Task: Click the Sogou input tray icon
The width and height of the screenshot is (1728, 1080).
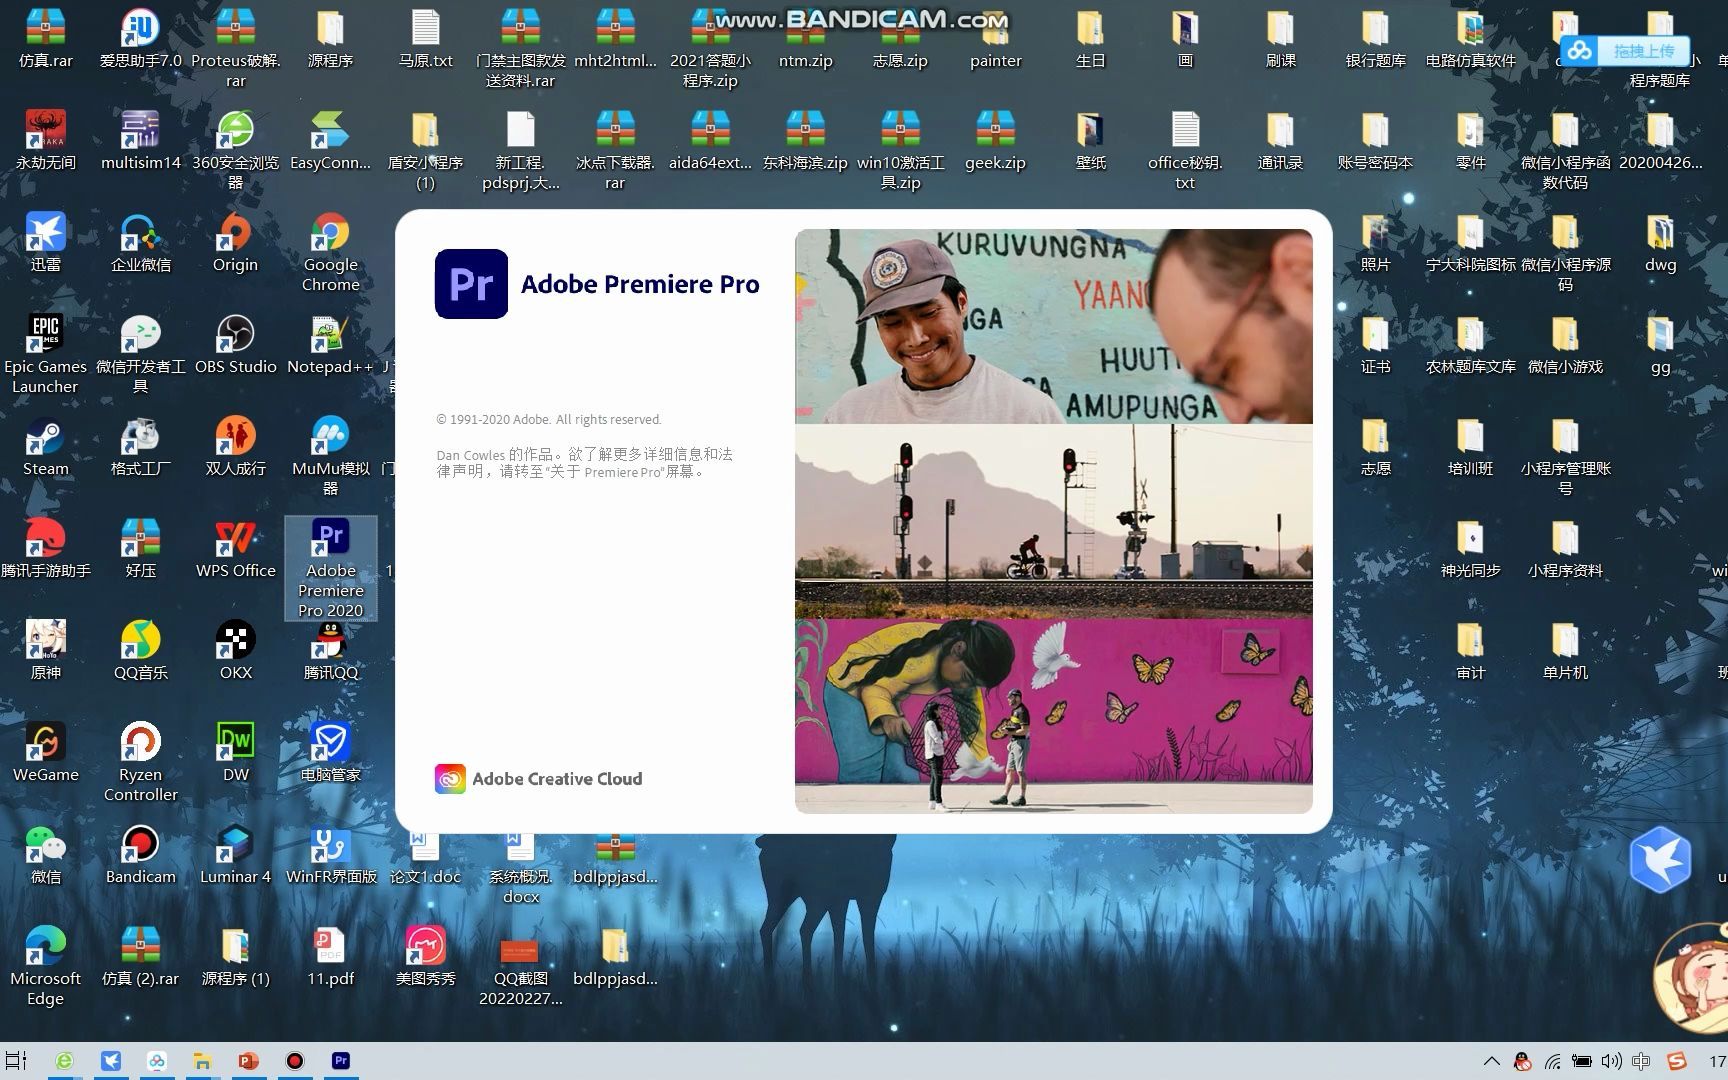Action: click(1677, 1061)
